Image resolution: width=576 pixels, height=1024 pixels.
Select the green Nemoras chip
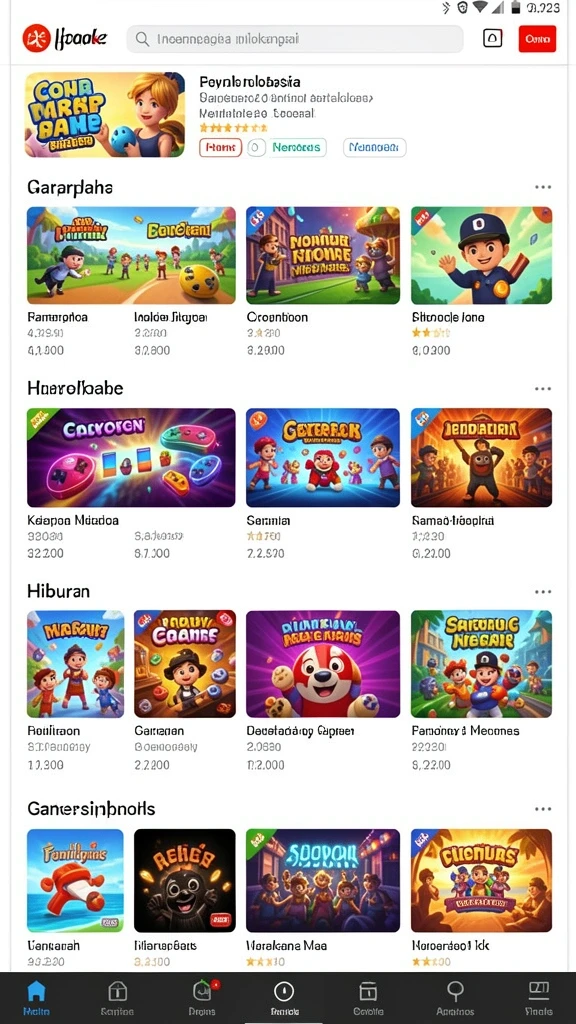coord(296,148)
